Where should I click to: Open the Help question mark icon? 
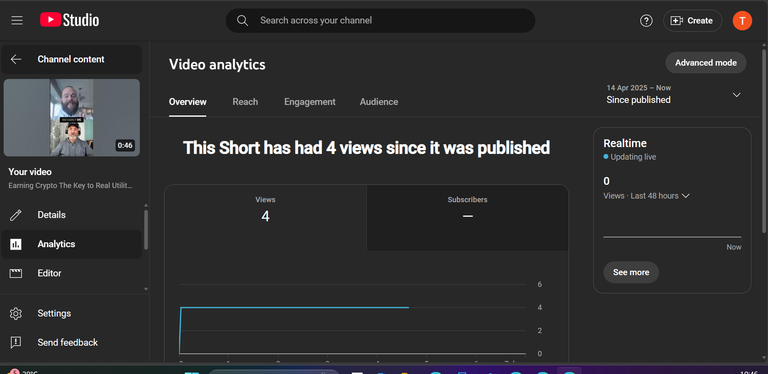pos(646,21)
